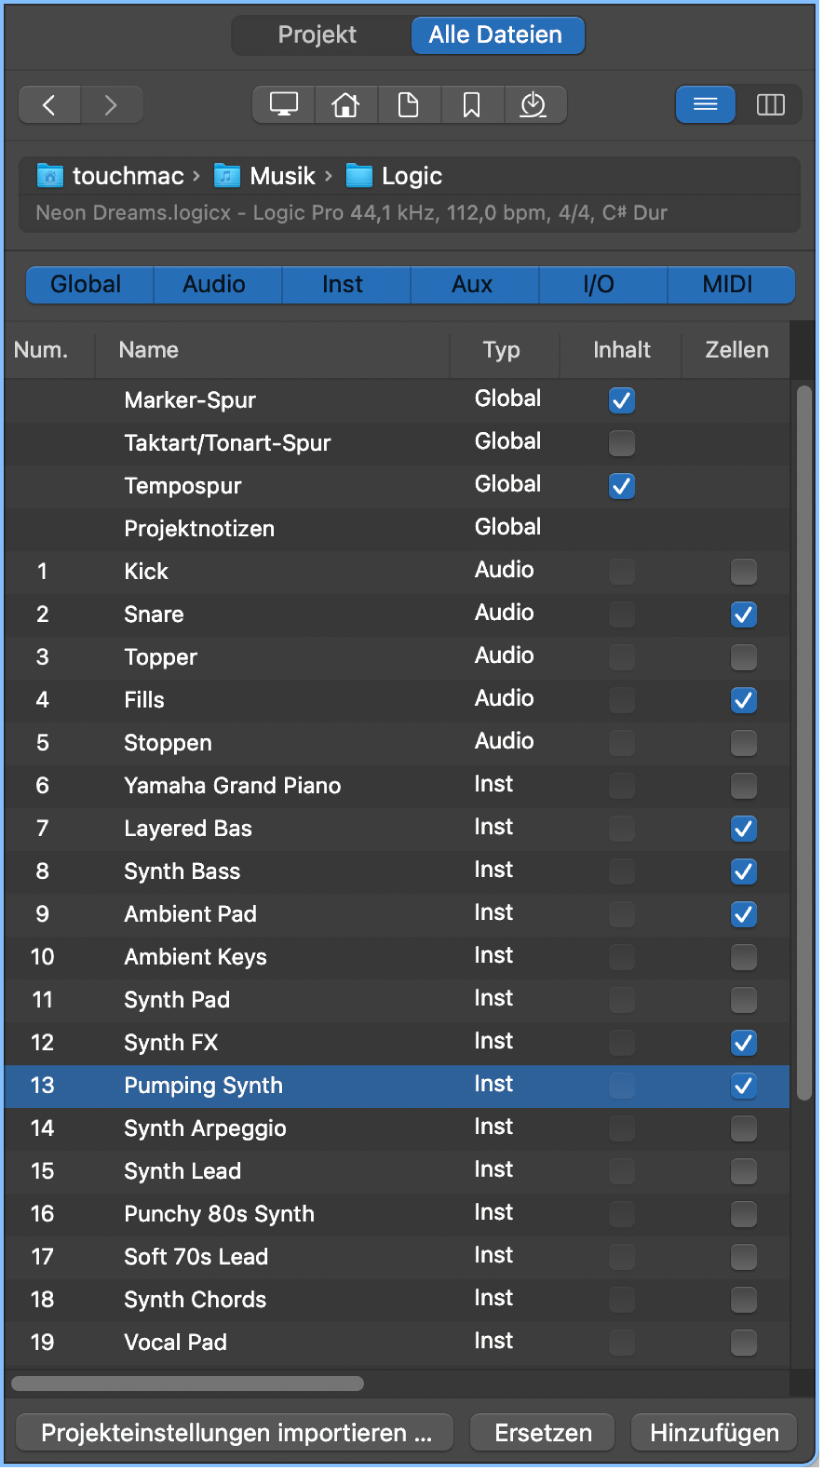This screenshot has width=822, height=1471.
Task: Open the project file location icon
Action: pyautogui.click(x=408, y=105)
